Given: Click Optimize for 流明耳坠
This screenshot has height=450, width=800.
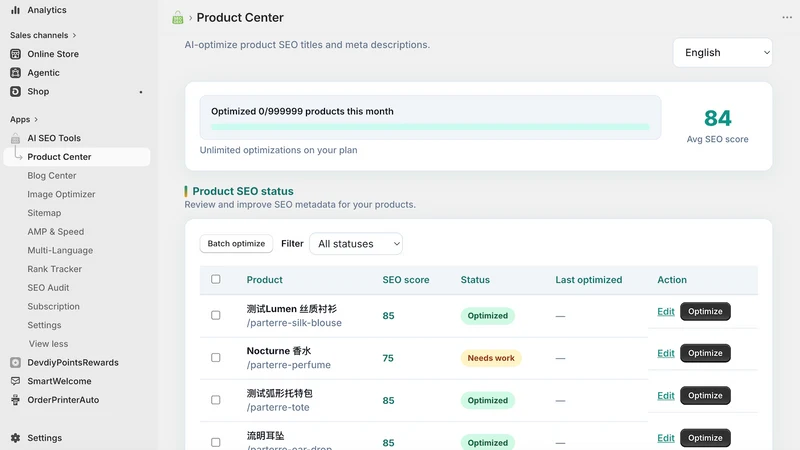Looking at the screenshot, I should (x=705, y=438).
